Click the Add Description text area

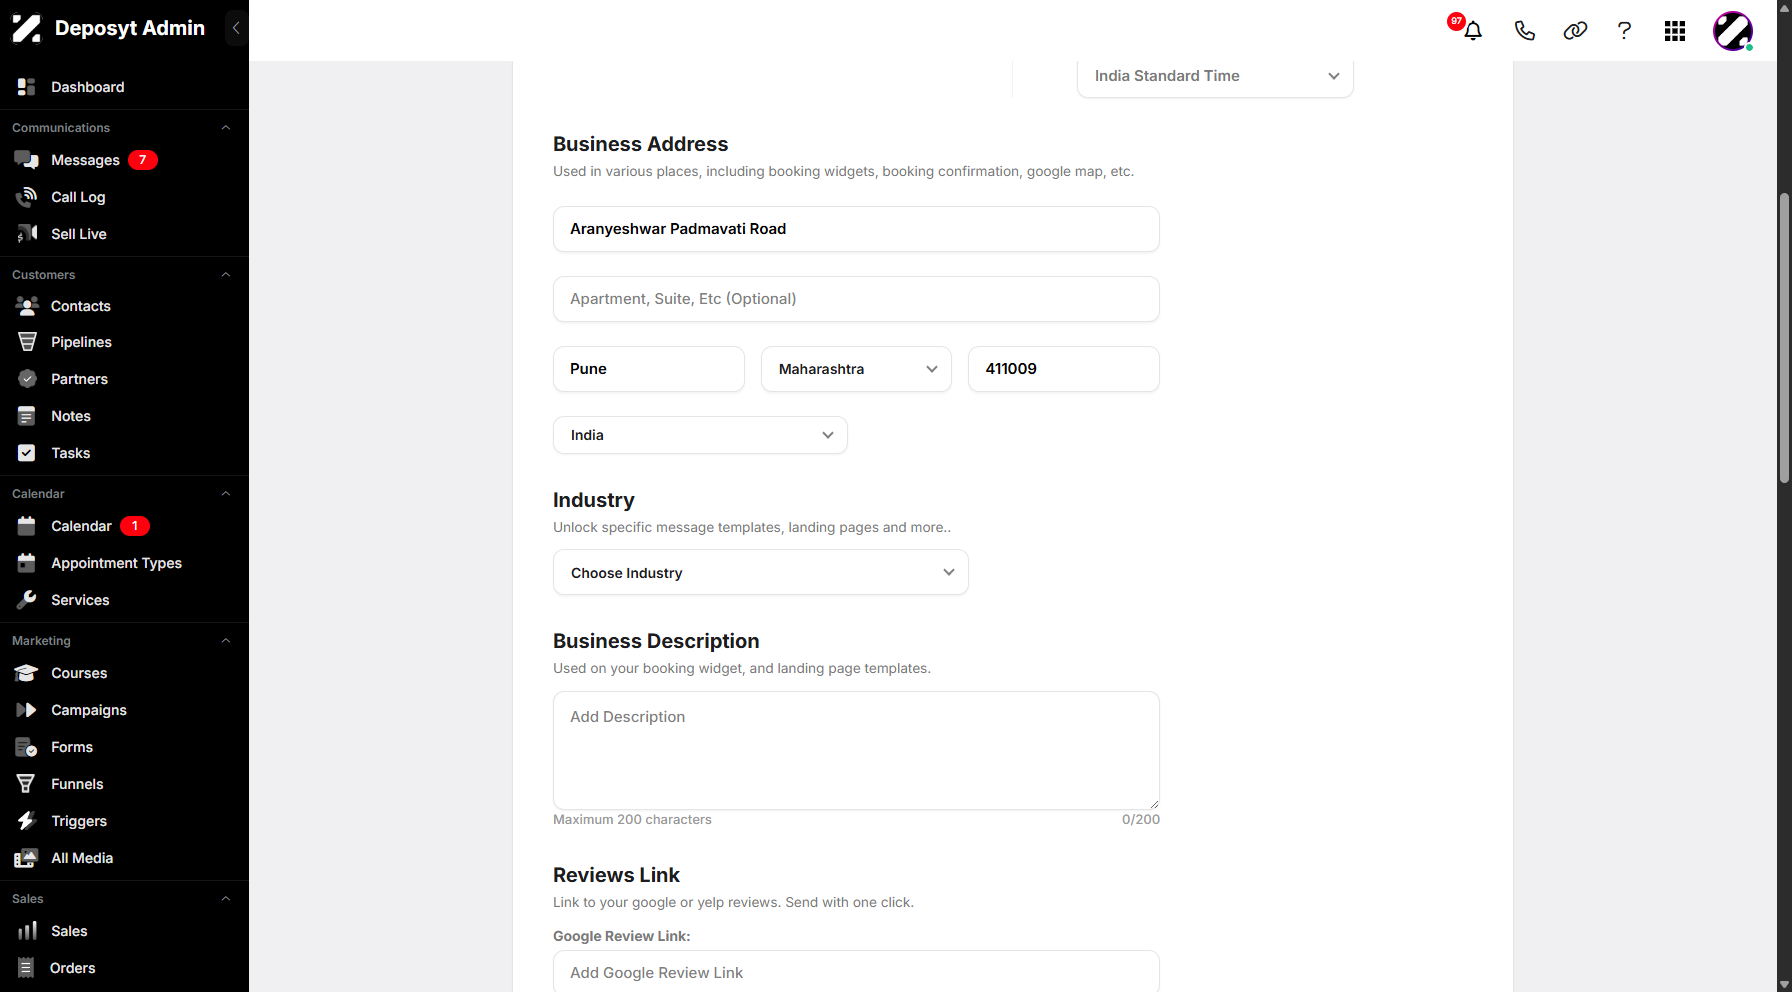click(x=856, y=751)
